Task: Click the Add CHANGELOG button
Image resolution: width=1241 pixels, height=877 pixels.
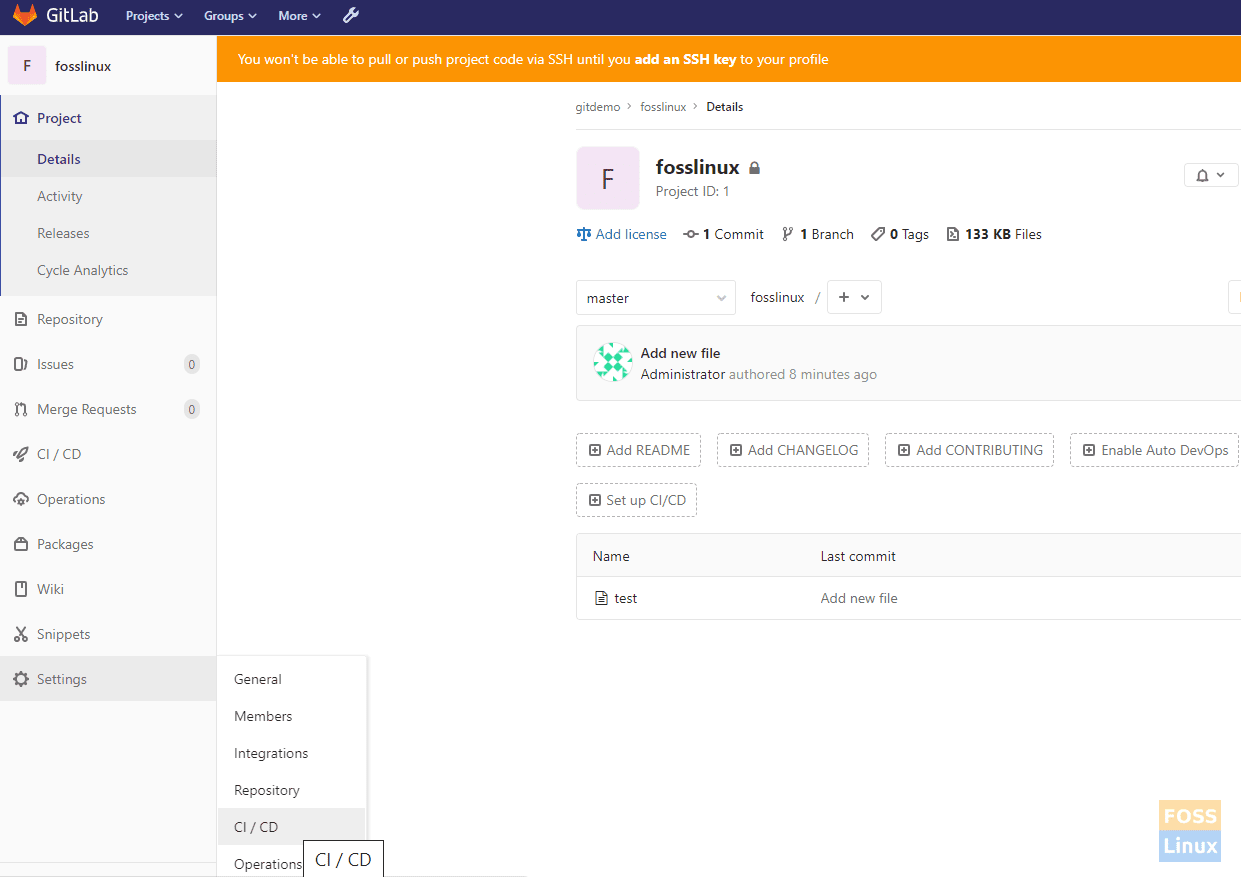Action: pyautogui.click(x=793, y=450)
